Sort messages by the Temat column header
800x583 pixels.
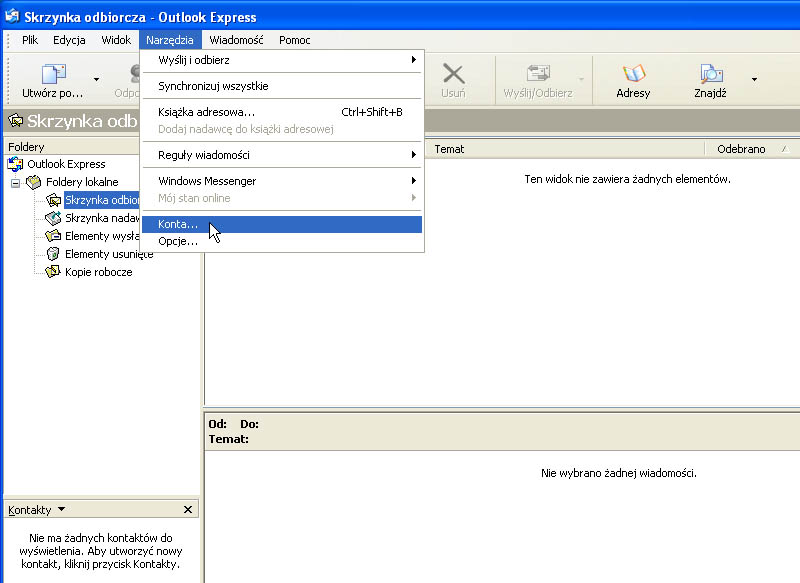coord(564,149)
